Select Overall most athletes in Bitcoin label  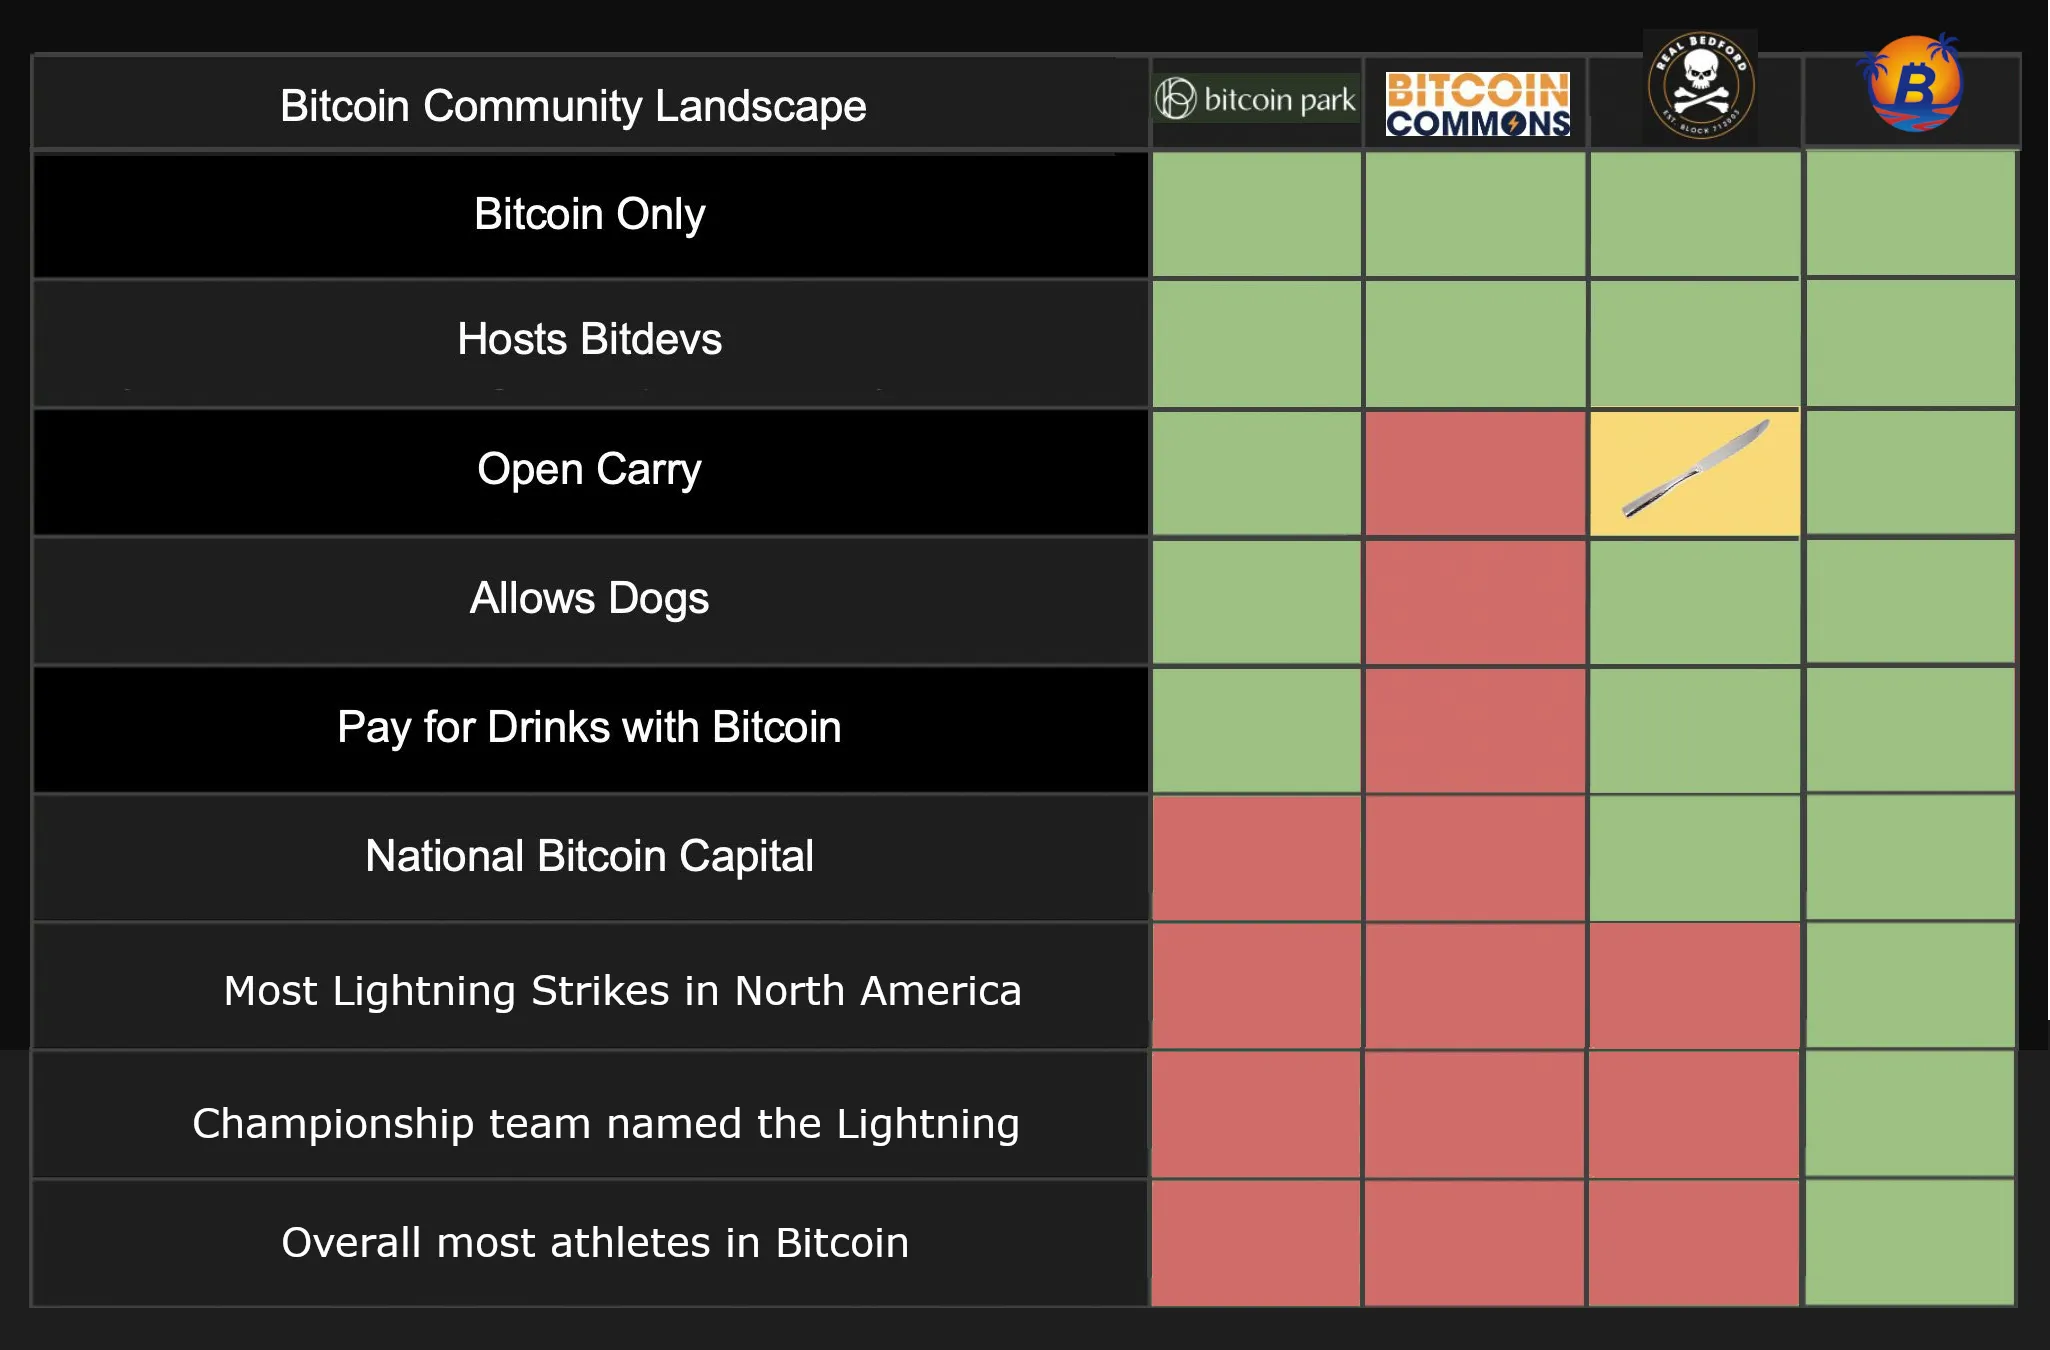click(595, 1242)
